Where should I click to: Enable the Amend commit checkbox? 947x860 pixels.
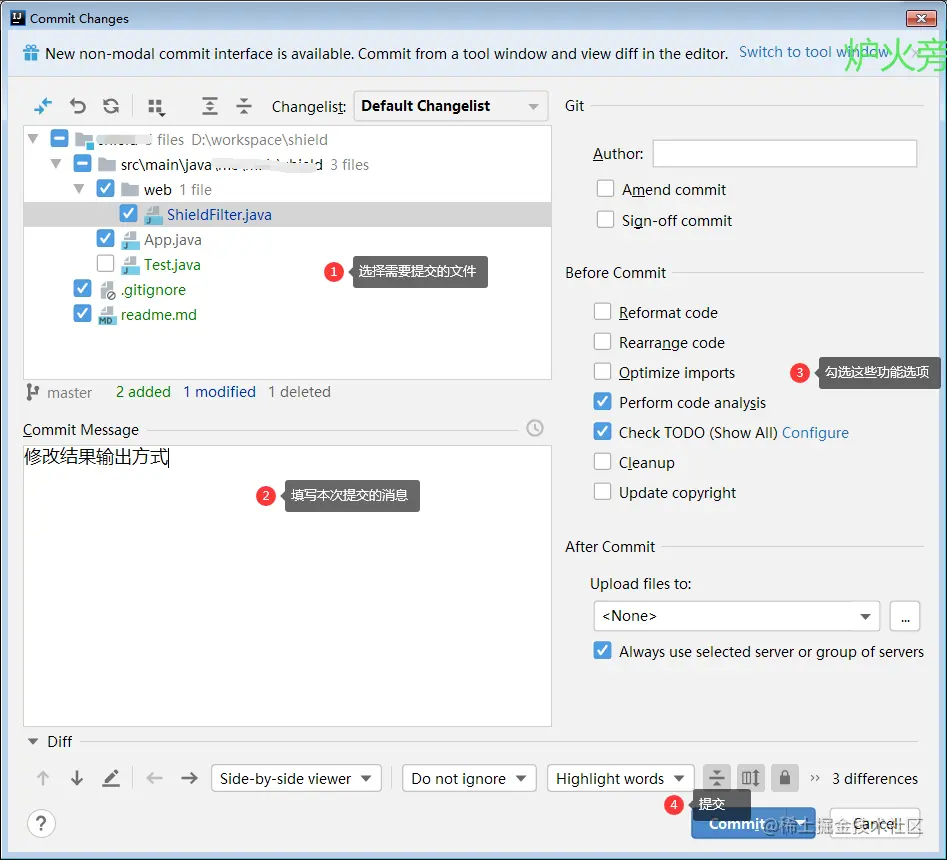pyautogui.click(x=605, y=188)
